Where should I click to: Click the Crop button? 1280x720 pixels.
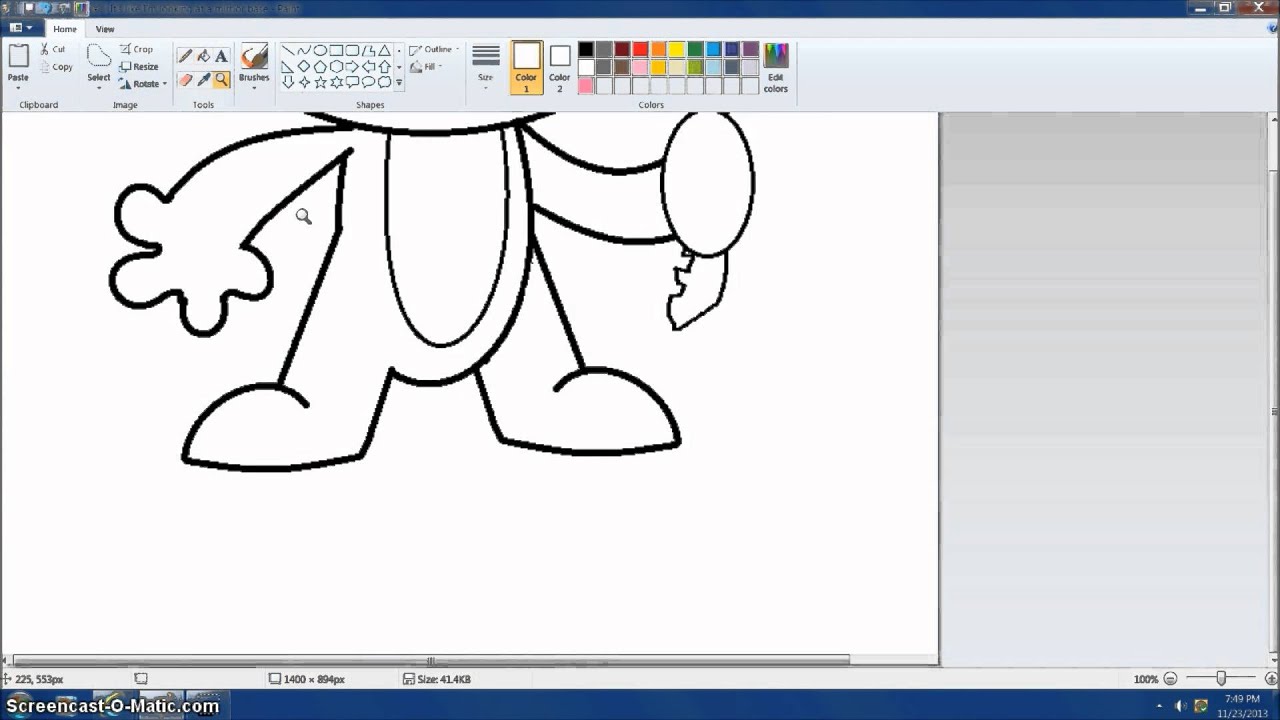tap(136, 49)
